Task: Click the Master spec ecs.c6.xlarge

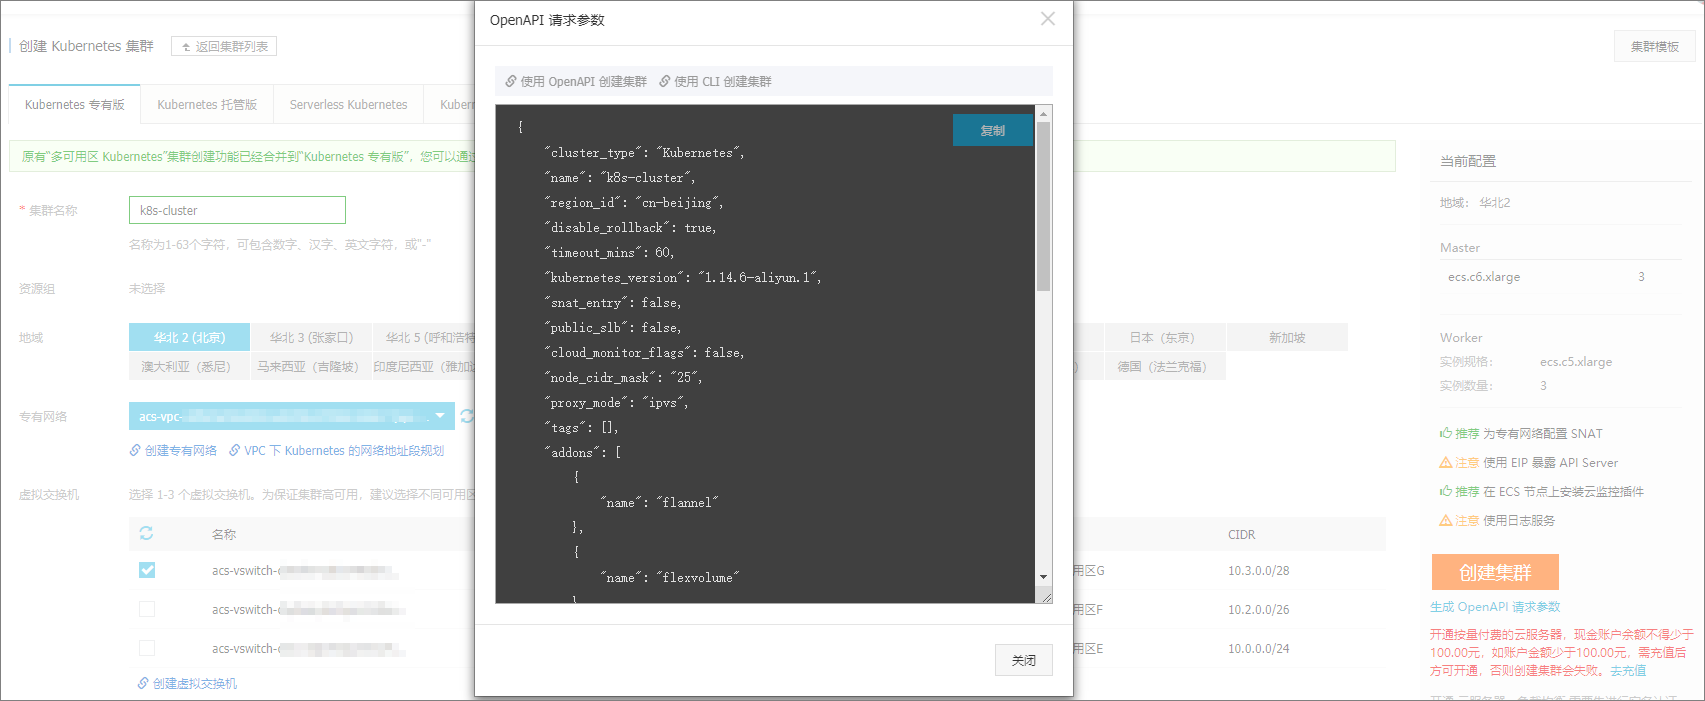Action: point(1484,277)
